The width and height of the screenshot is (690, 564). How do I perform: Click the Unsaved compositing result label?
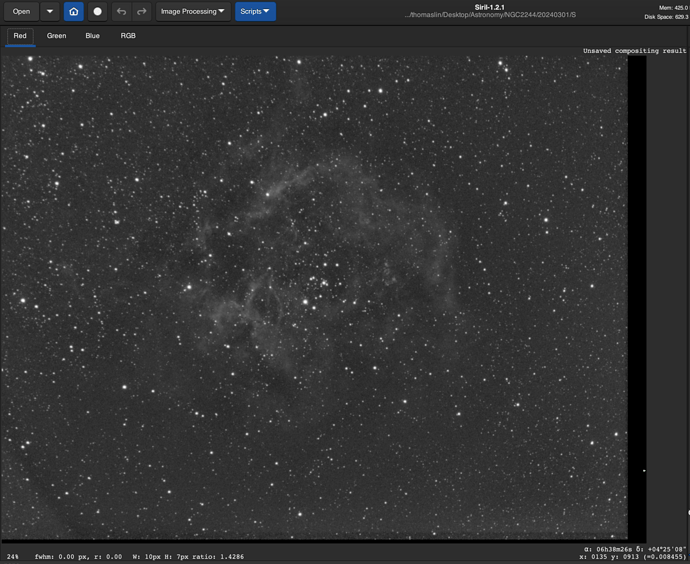(x=635, y=51)
